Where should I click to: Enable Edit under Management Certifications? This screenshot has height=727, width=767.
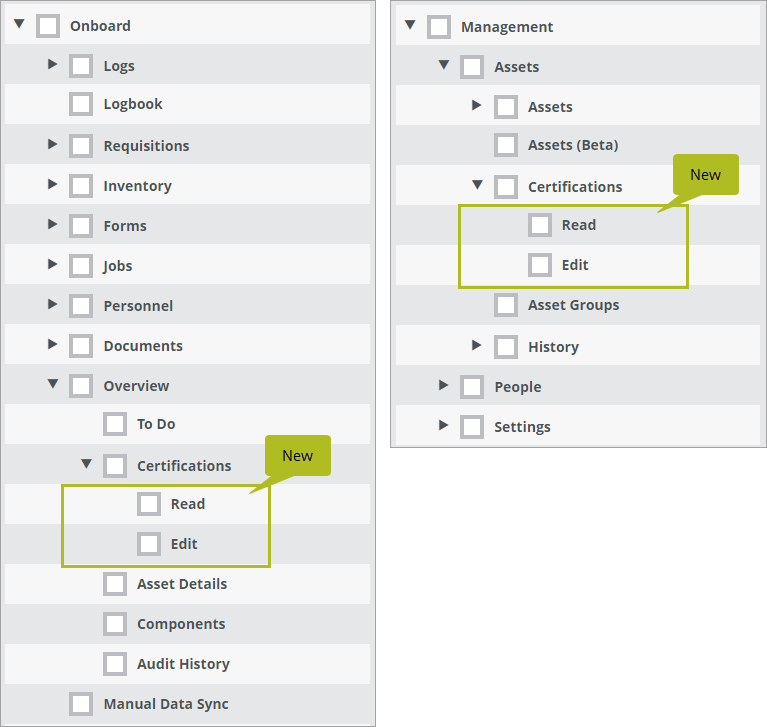[540, 265]
